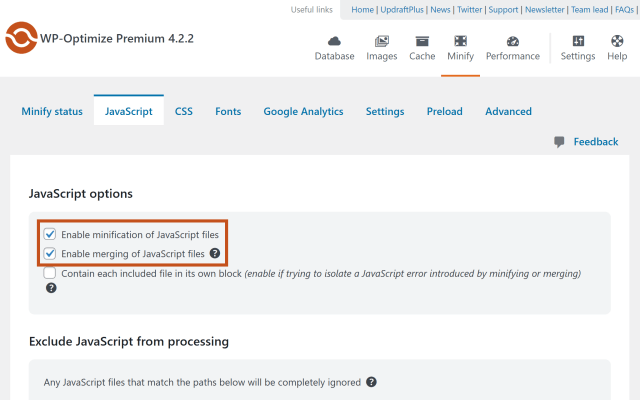Switch to the Preload tab
Viewport: 640px width, 400px height.
coord(444,111)
